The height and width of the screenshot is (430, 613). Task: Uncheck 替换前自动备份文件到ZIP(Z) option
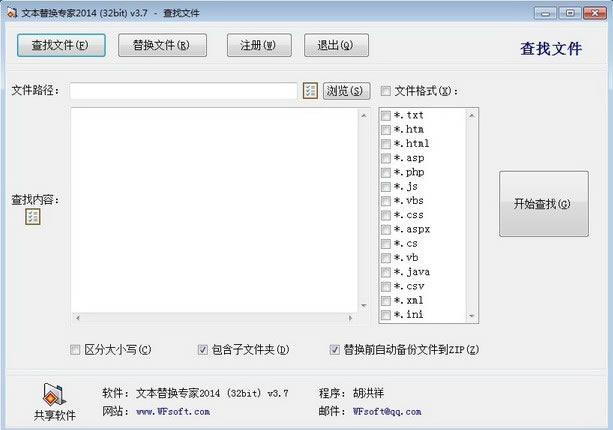334,349
